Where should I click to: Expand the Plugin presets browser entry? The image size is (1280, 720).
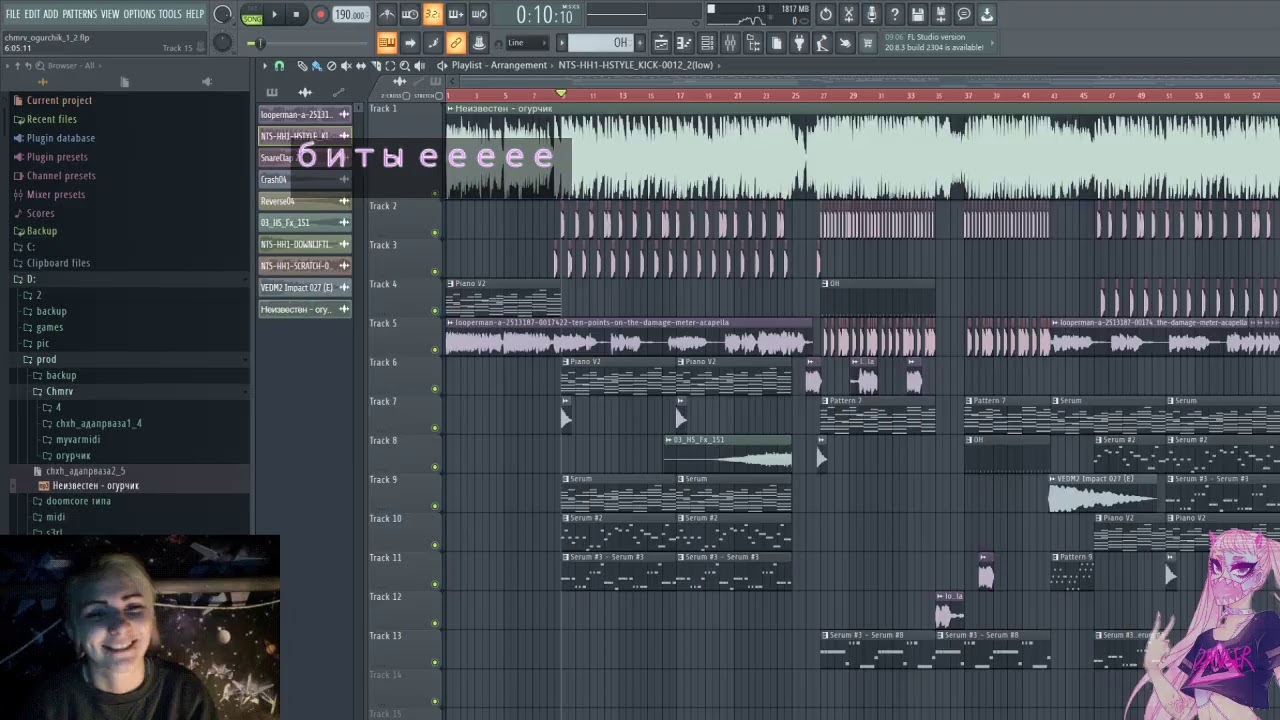57,157
